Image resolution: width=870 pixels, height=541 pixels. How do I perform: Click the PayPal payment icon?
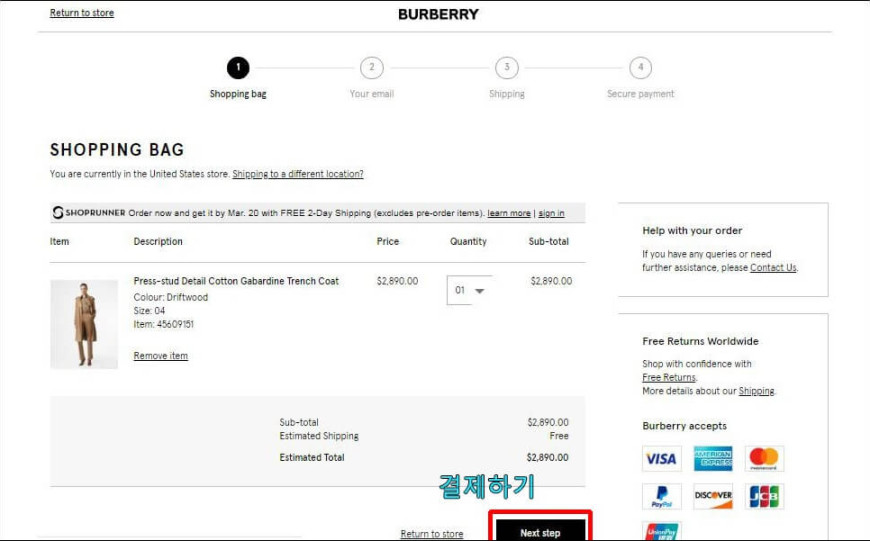pos(661,496)
